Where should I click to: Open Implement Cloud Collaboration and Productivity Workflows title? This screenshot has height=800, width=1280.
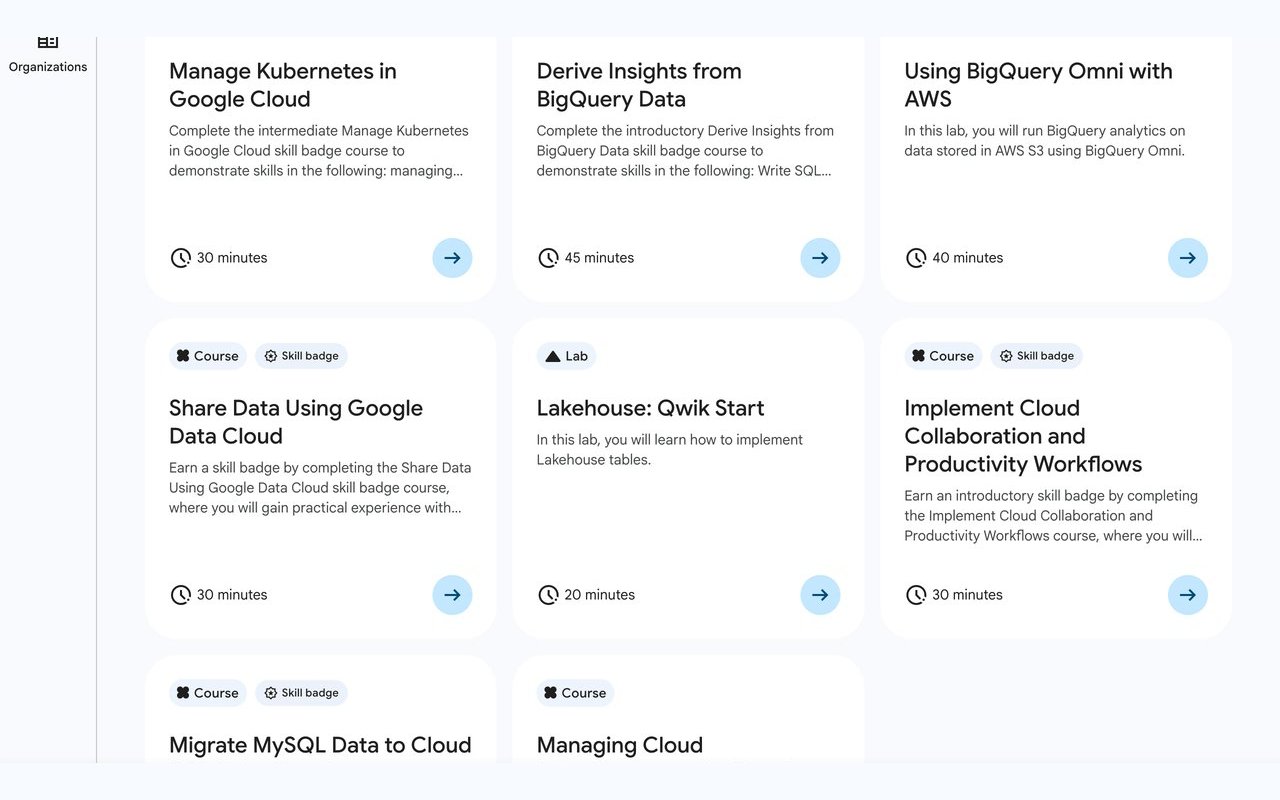[x=1023, y=436]
